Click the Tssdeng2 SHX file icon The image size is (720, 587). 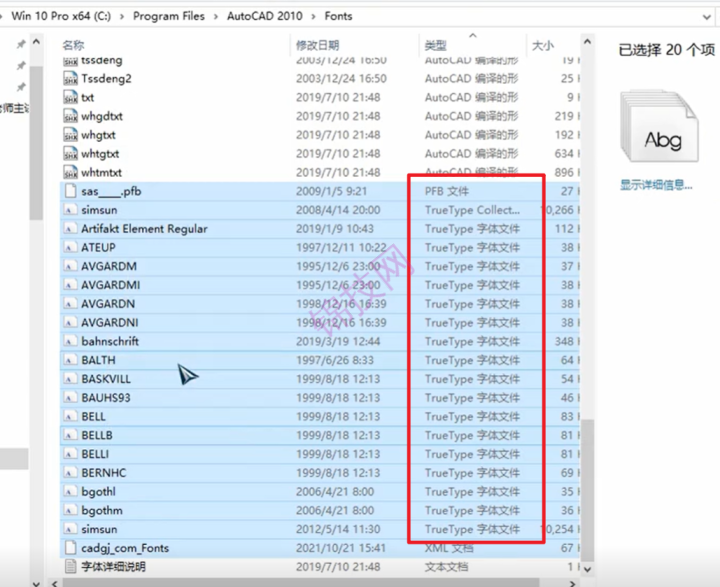point(70,79)
